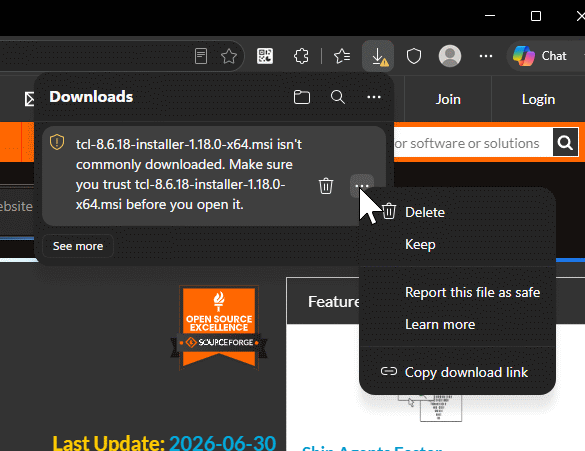
Task: Click the Login link
Action: tap(538, 100)
